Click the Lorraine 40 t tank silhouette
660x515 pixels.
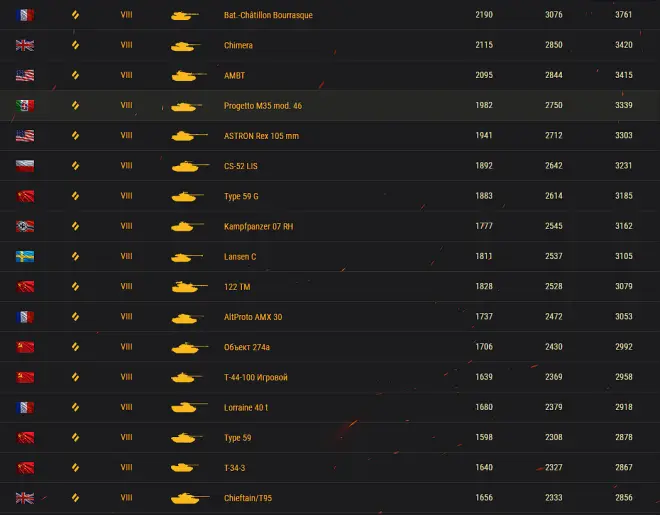pos(185,407)
